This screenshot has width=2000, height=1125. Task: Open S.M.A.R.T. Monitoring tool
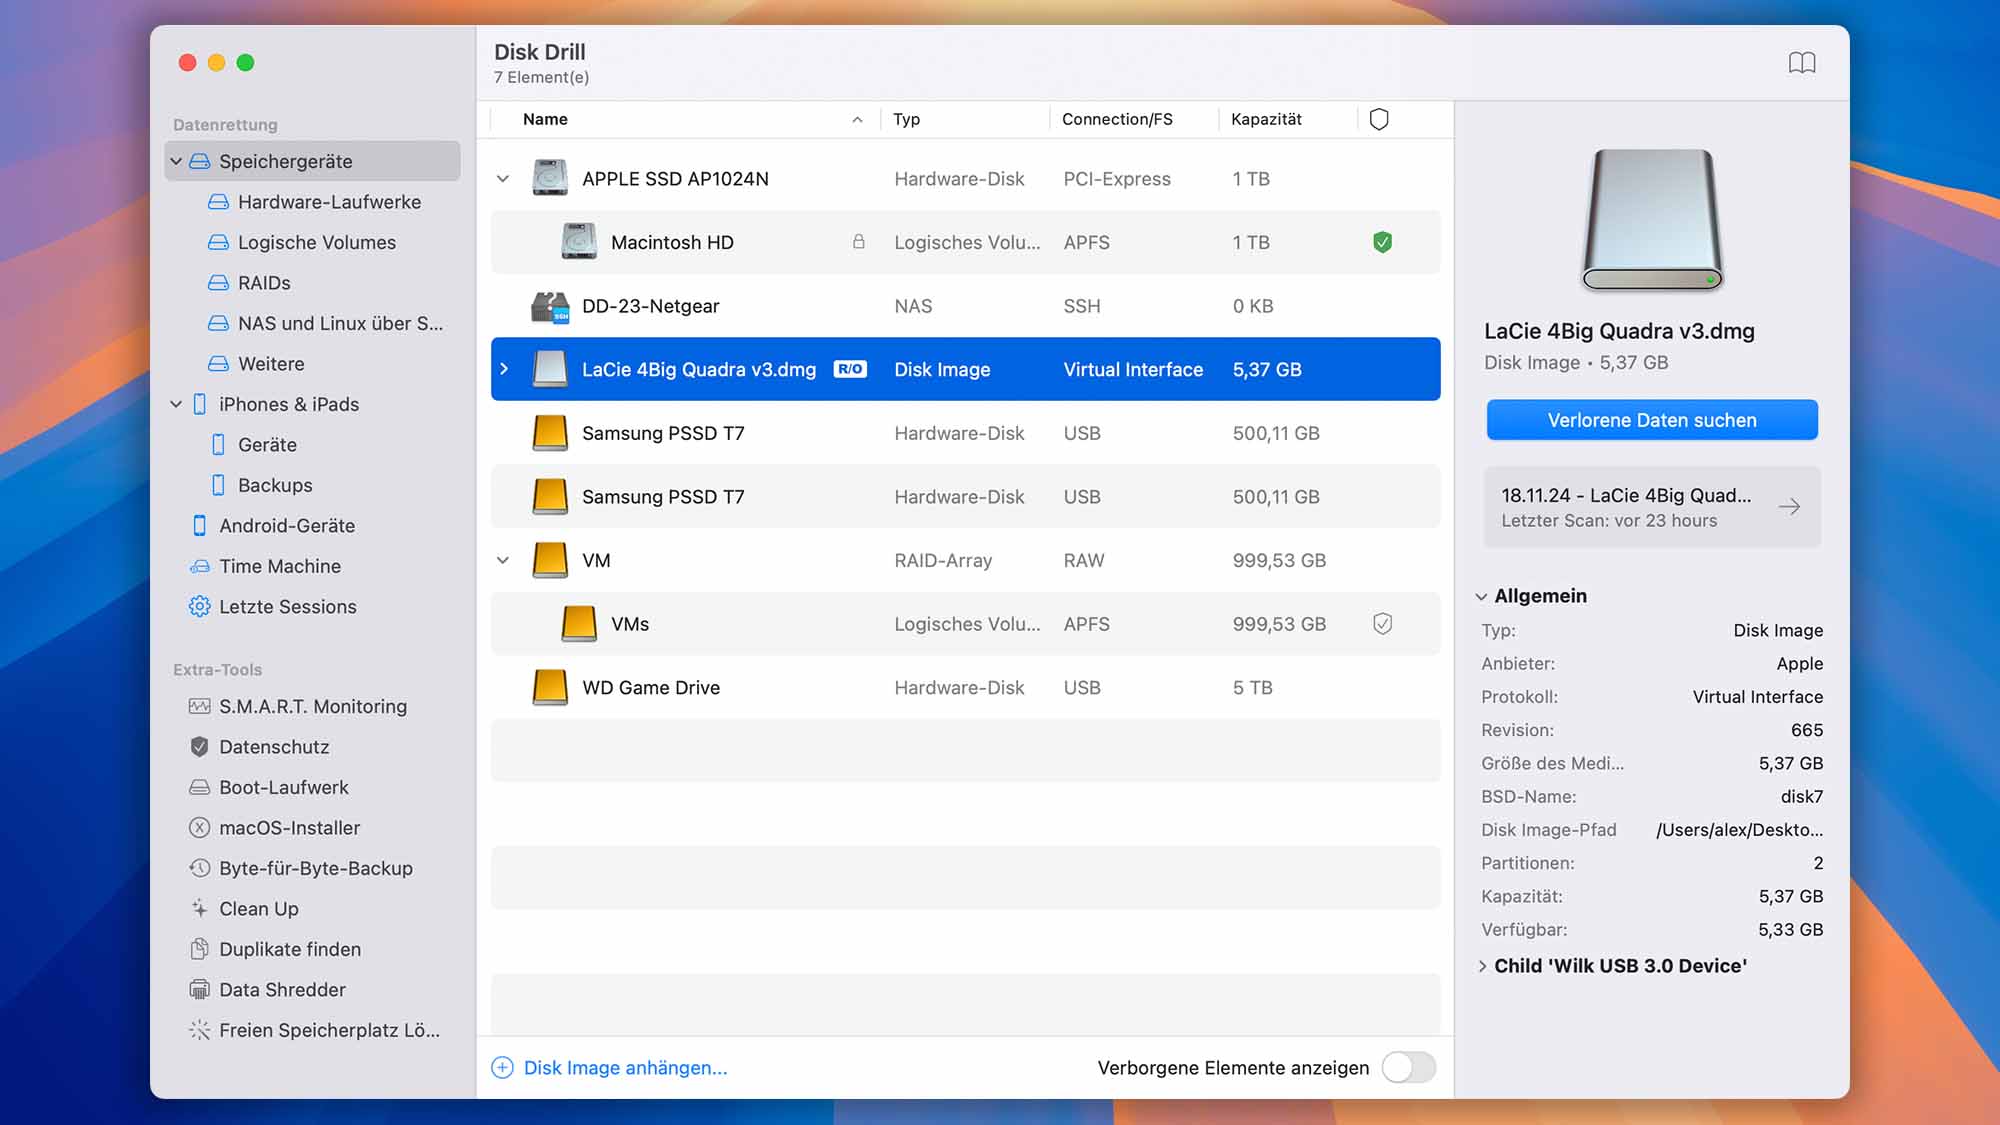point(312,706)
